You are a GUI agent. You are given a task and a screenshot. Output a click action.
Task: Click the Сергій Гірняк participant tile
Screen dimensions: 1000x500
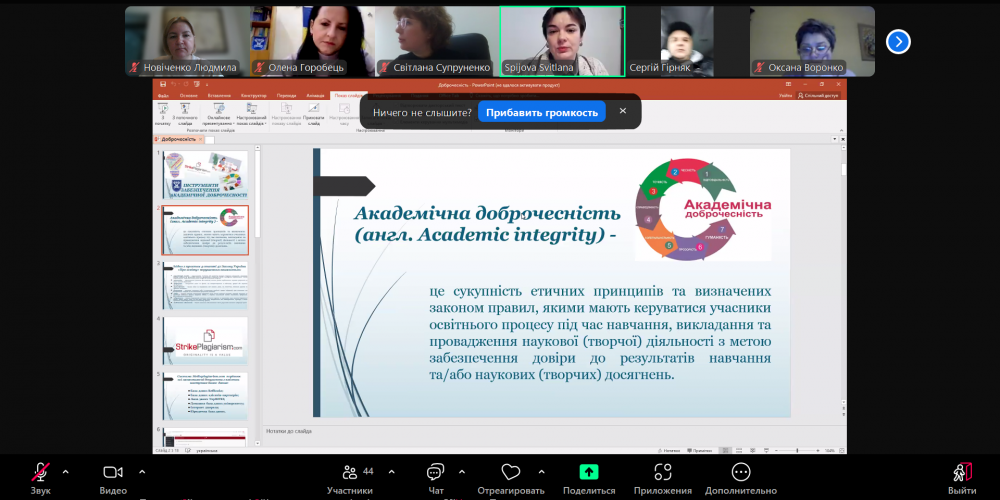pyautogui.click(x=687, y=41)
